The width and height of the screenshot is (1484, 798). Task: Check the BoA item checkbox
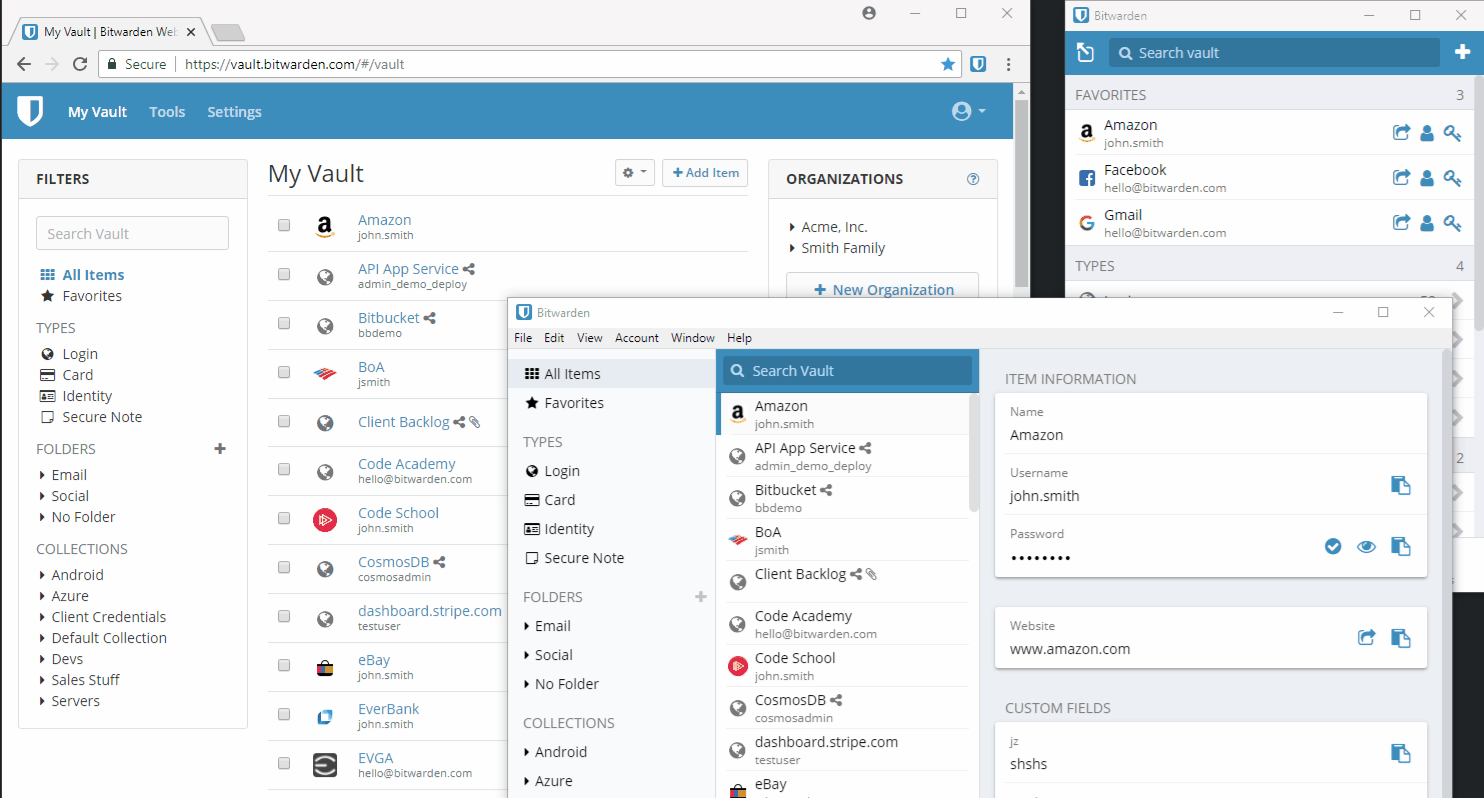(x=284, y=372)
